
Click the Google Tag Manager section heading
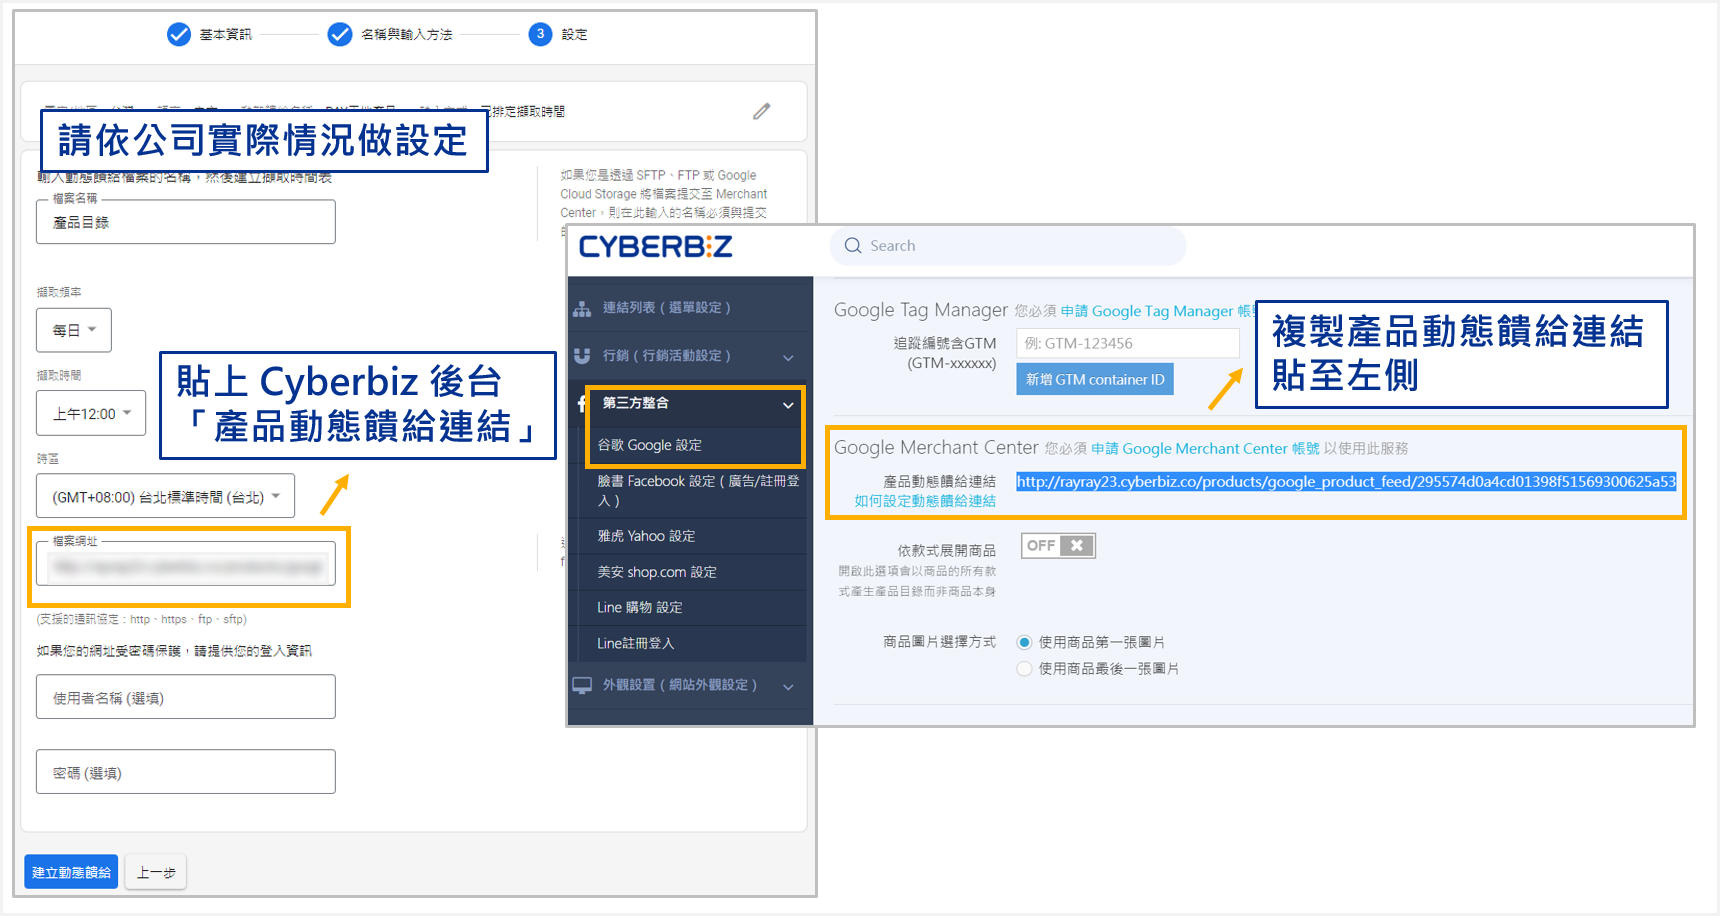pyautogui.click(x=921, y=310)
